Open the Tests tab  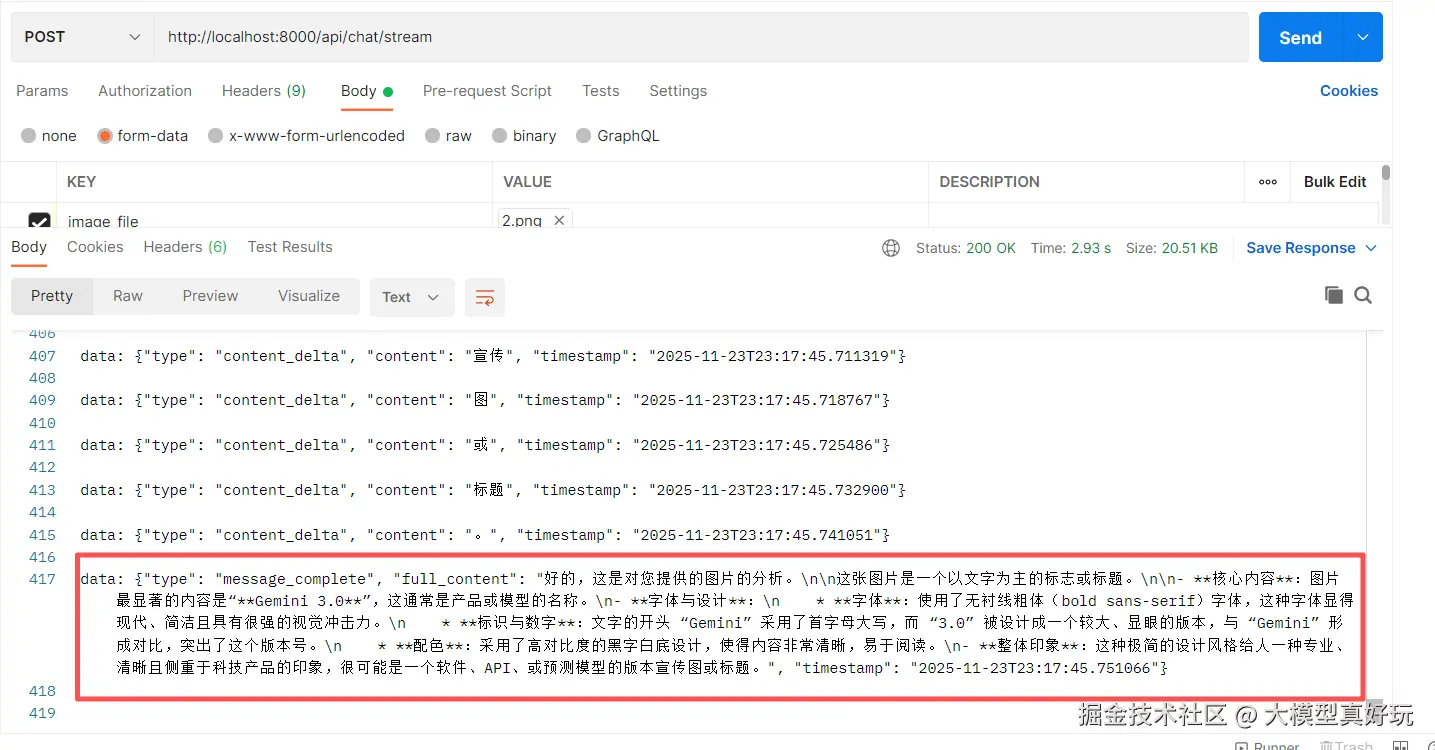601,90
